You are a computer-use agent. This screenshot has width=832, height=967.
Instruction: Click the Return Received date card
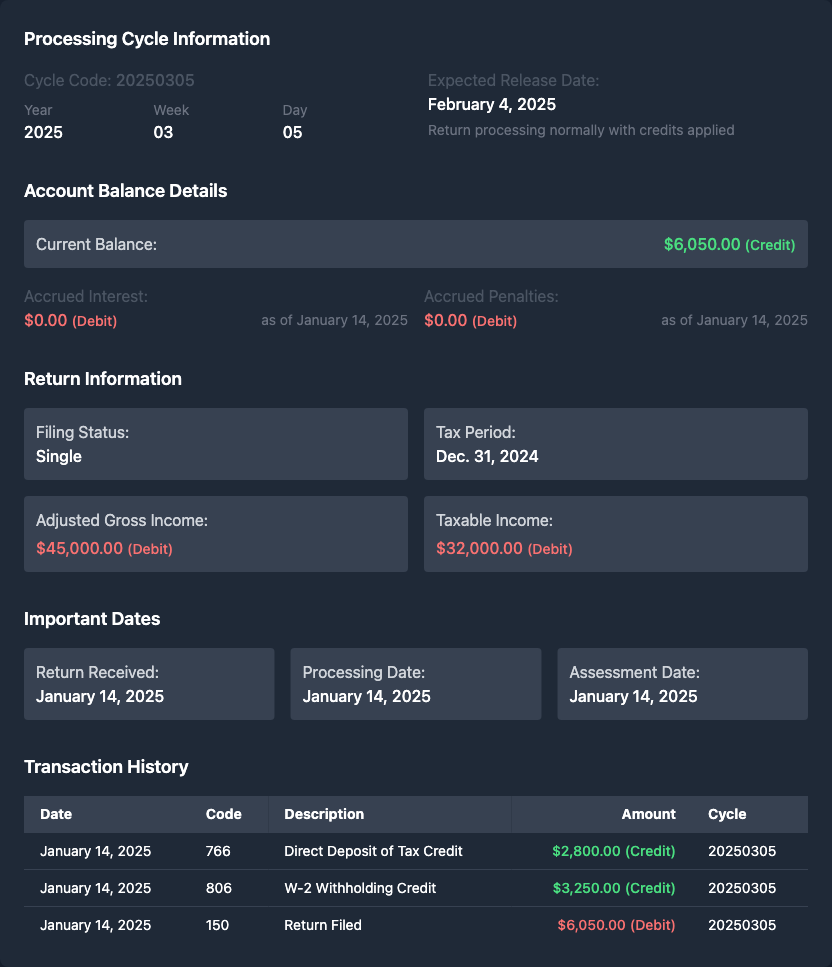(x=149, y=684)
